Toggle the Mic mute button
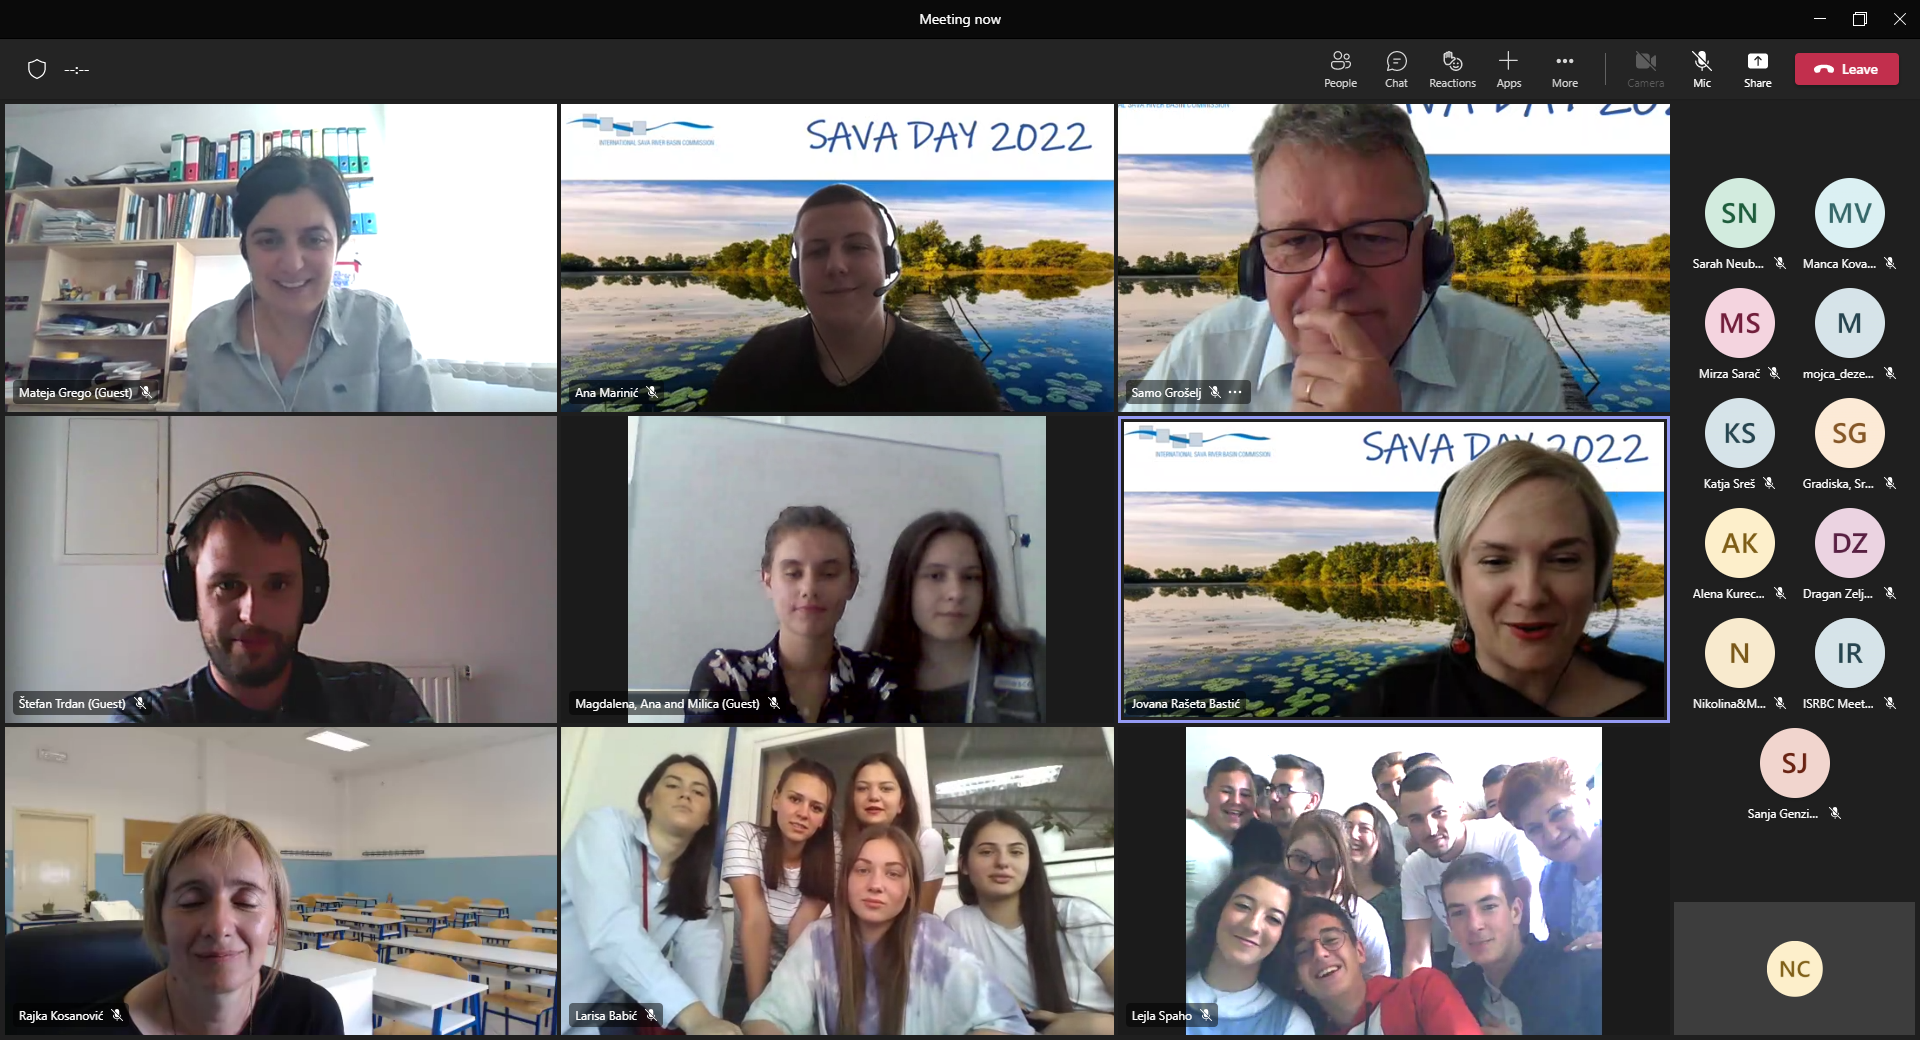Screen dimensions: 1920x1040 point(1701,69)
